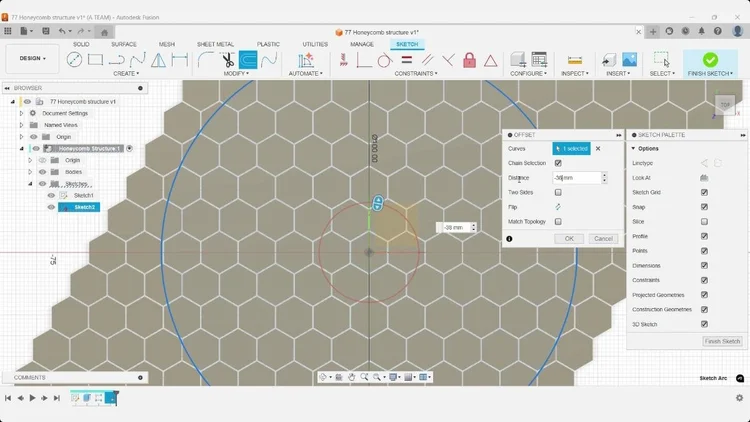Click the '1 selected' Curves button
Viewport: 750px width, 422px height.
click(x=571, y=149)
